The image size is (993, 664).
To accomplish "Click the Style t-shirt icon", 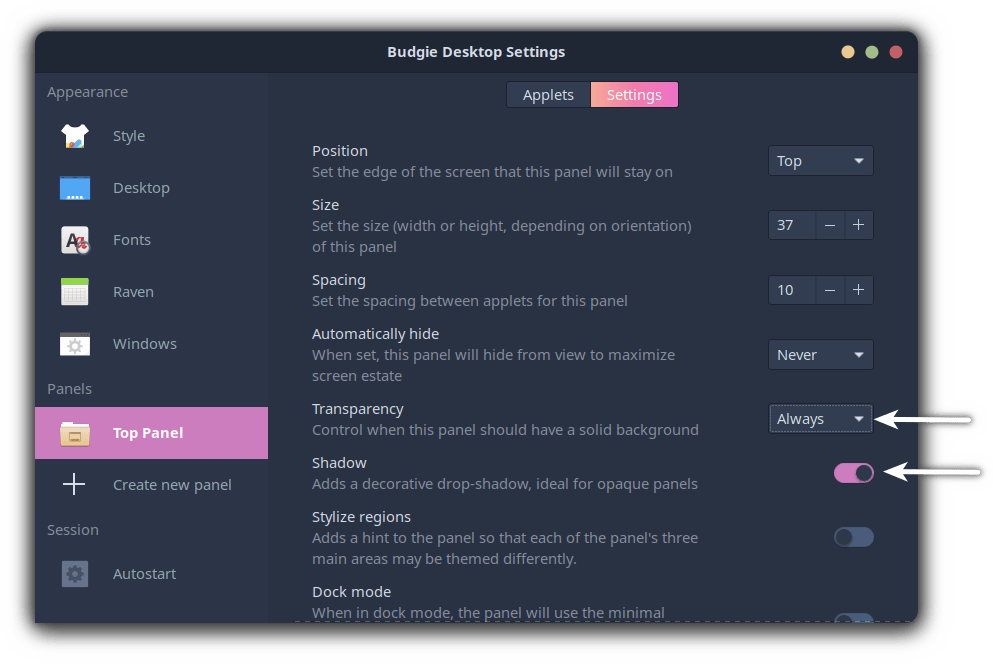I will (75, 136).
